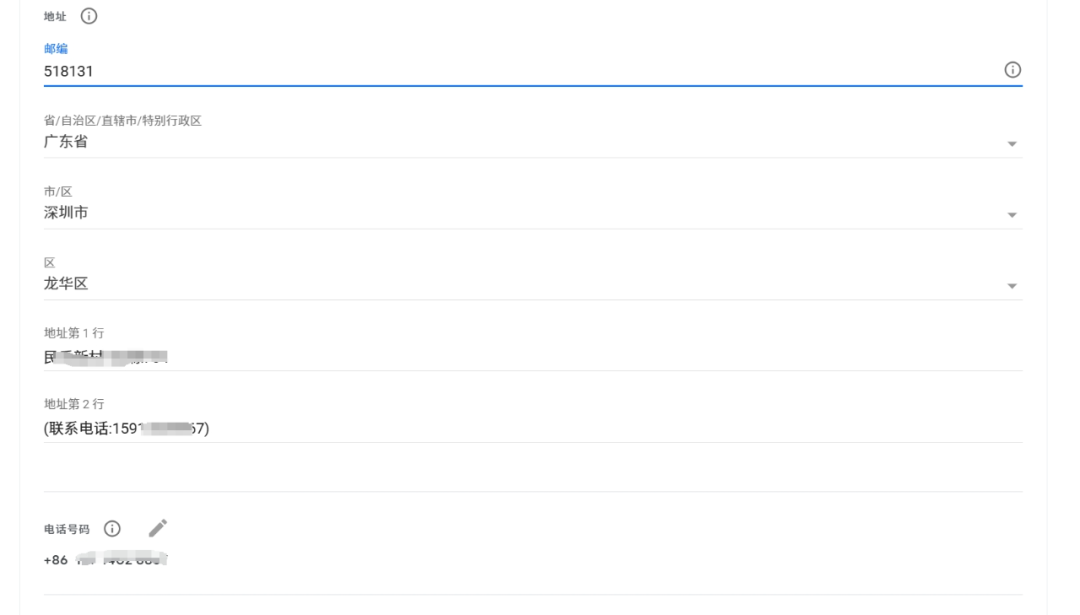Edit phone number with the pencil icon
This screenshot has height=615, width=1080.
coord(158,528)
